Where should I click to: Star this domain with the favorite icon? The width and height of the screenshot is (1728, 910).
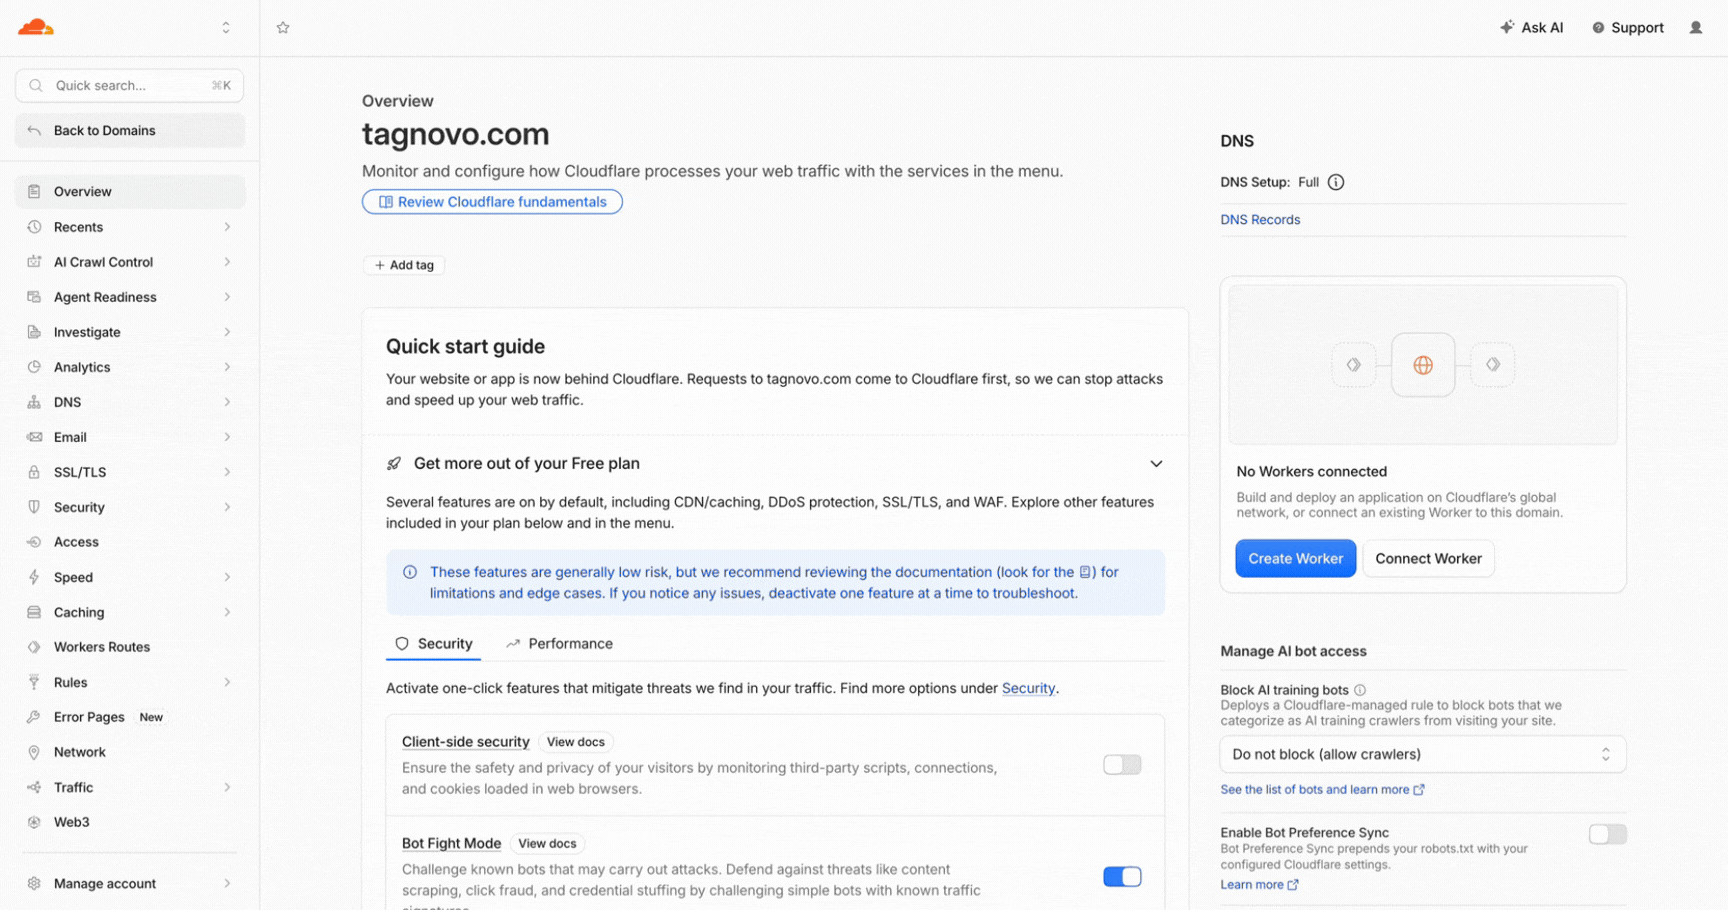pos(283,28)
